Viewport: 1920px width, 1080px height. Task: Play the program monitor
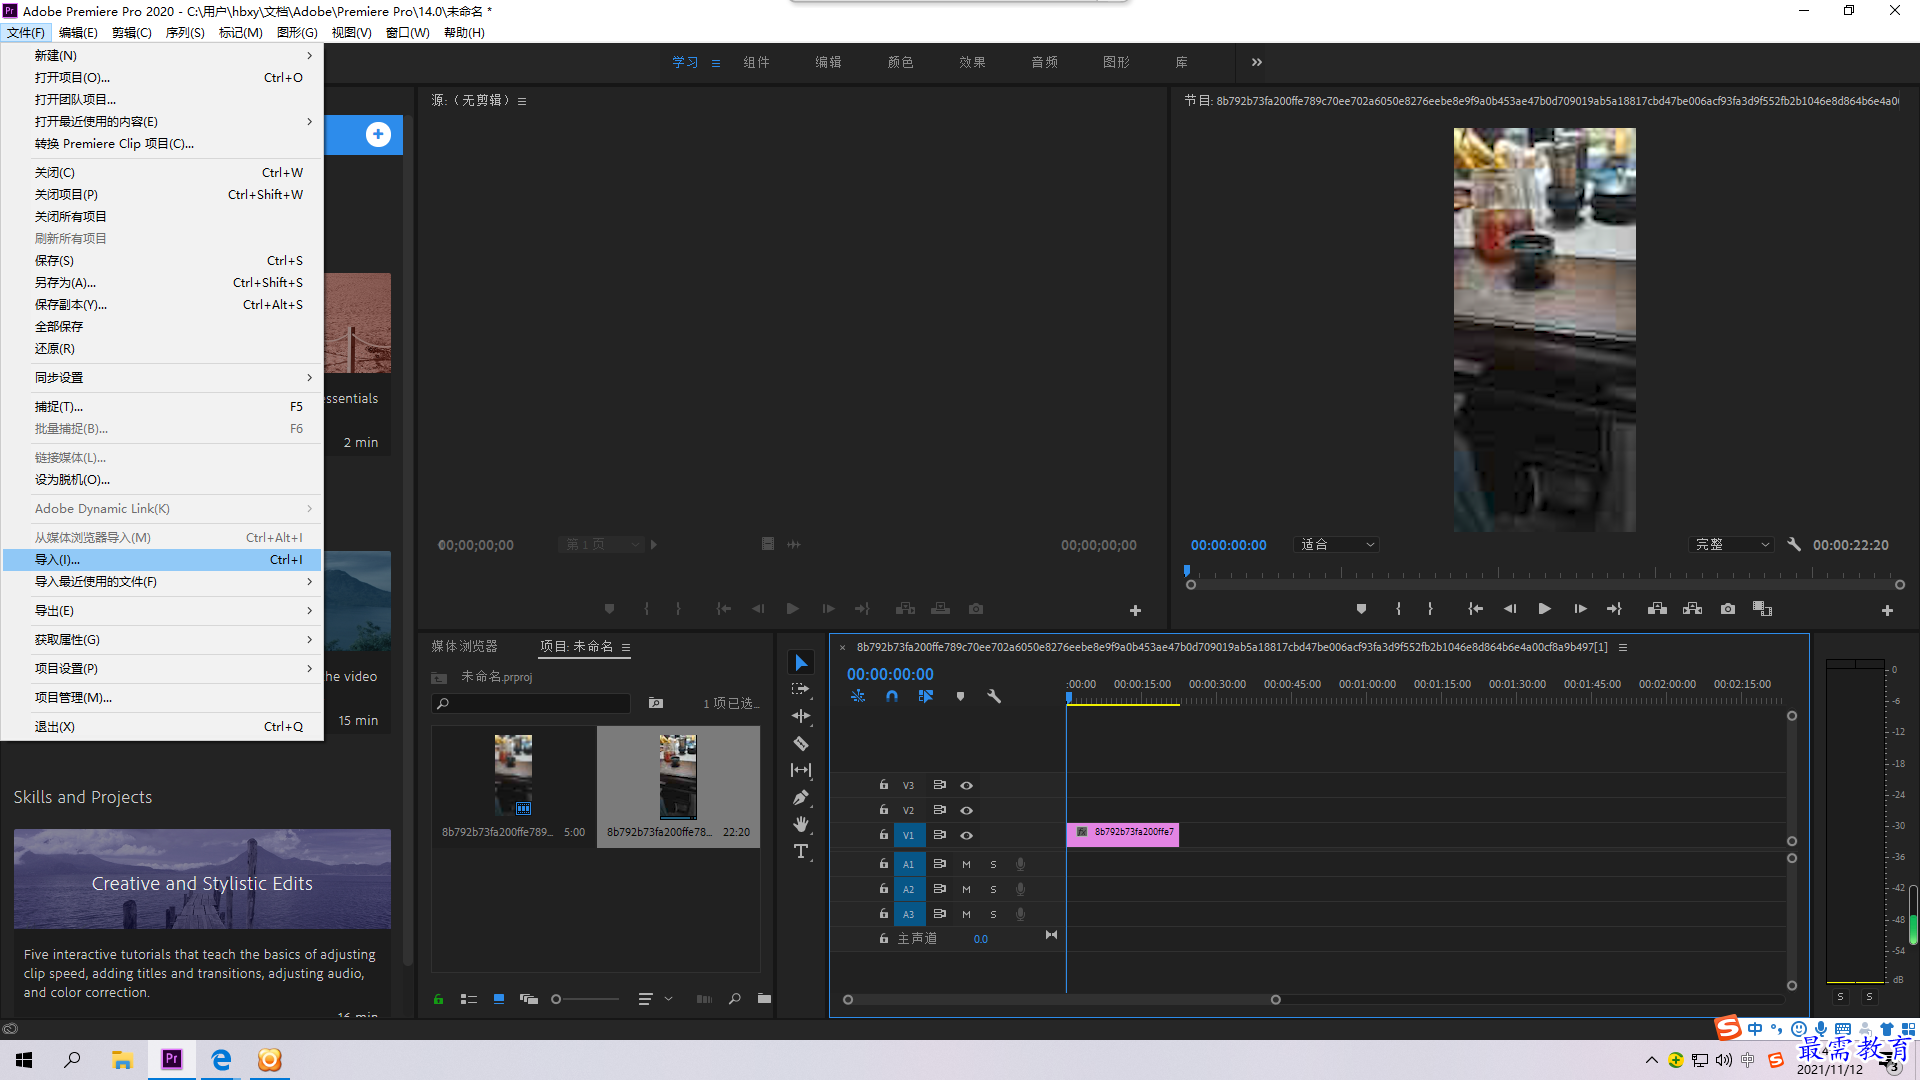click(x=1544, y=608)
